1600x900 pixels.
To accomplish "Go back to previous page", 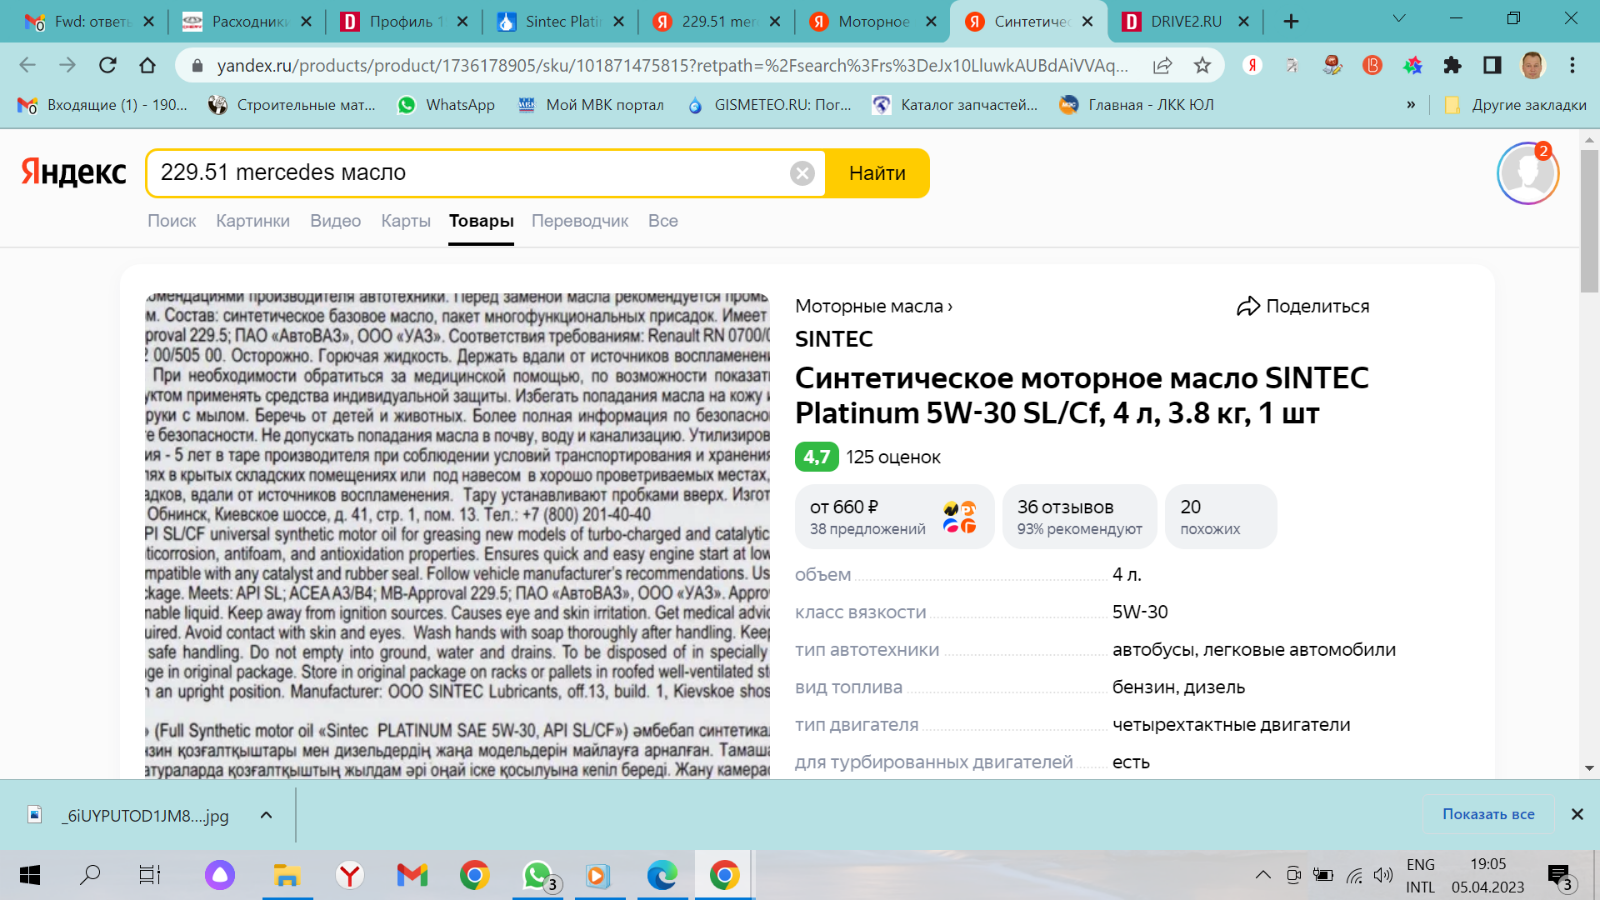I will click(x=27, y=65).
